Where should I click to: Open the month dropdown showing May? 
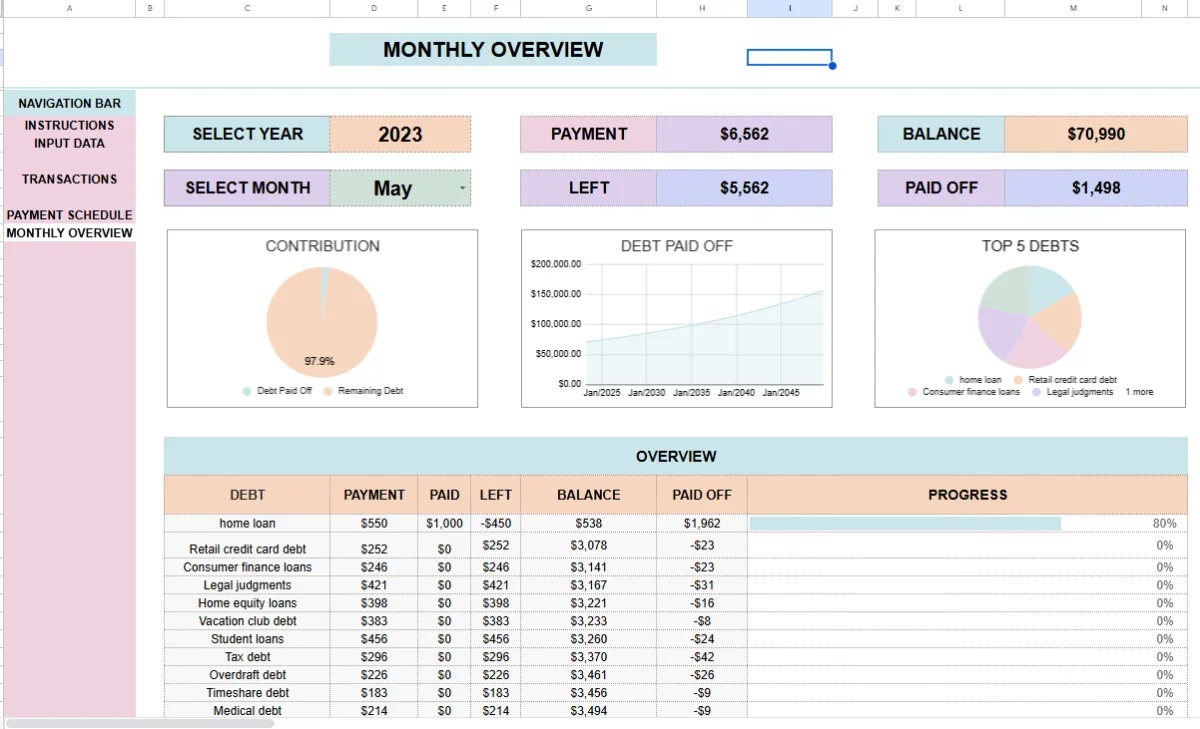(x=461, y=188)
